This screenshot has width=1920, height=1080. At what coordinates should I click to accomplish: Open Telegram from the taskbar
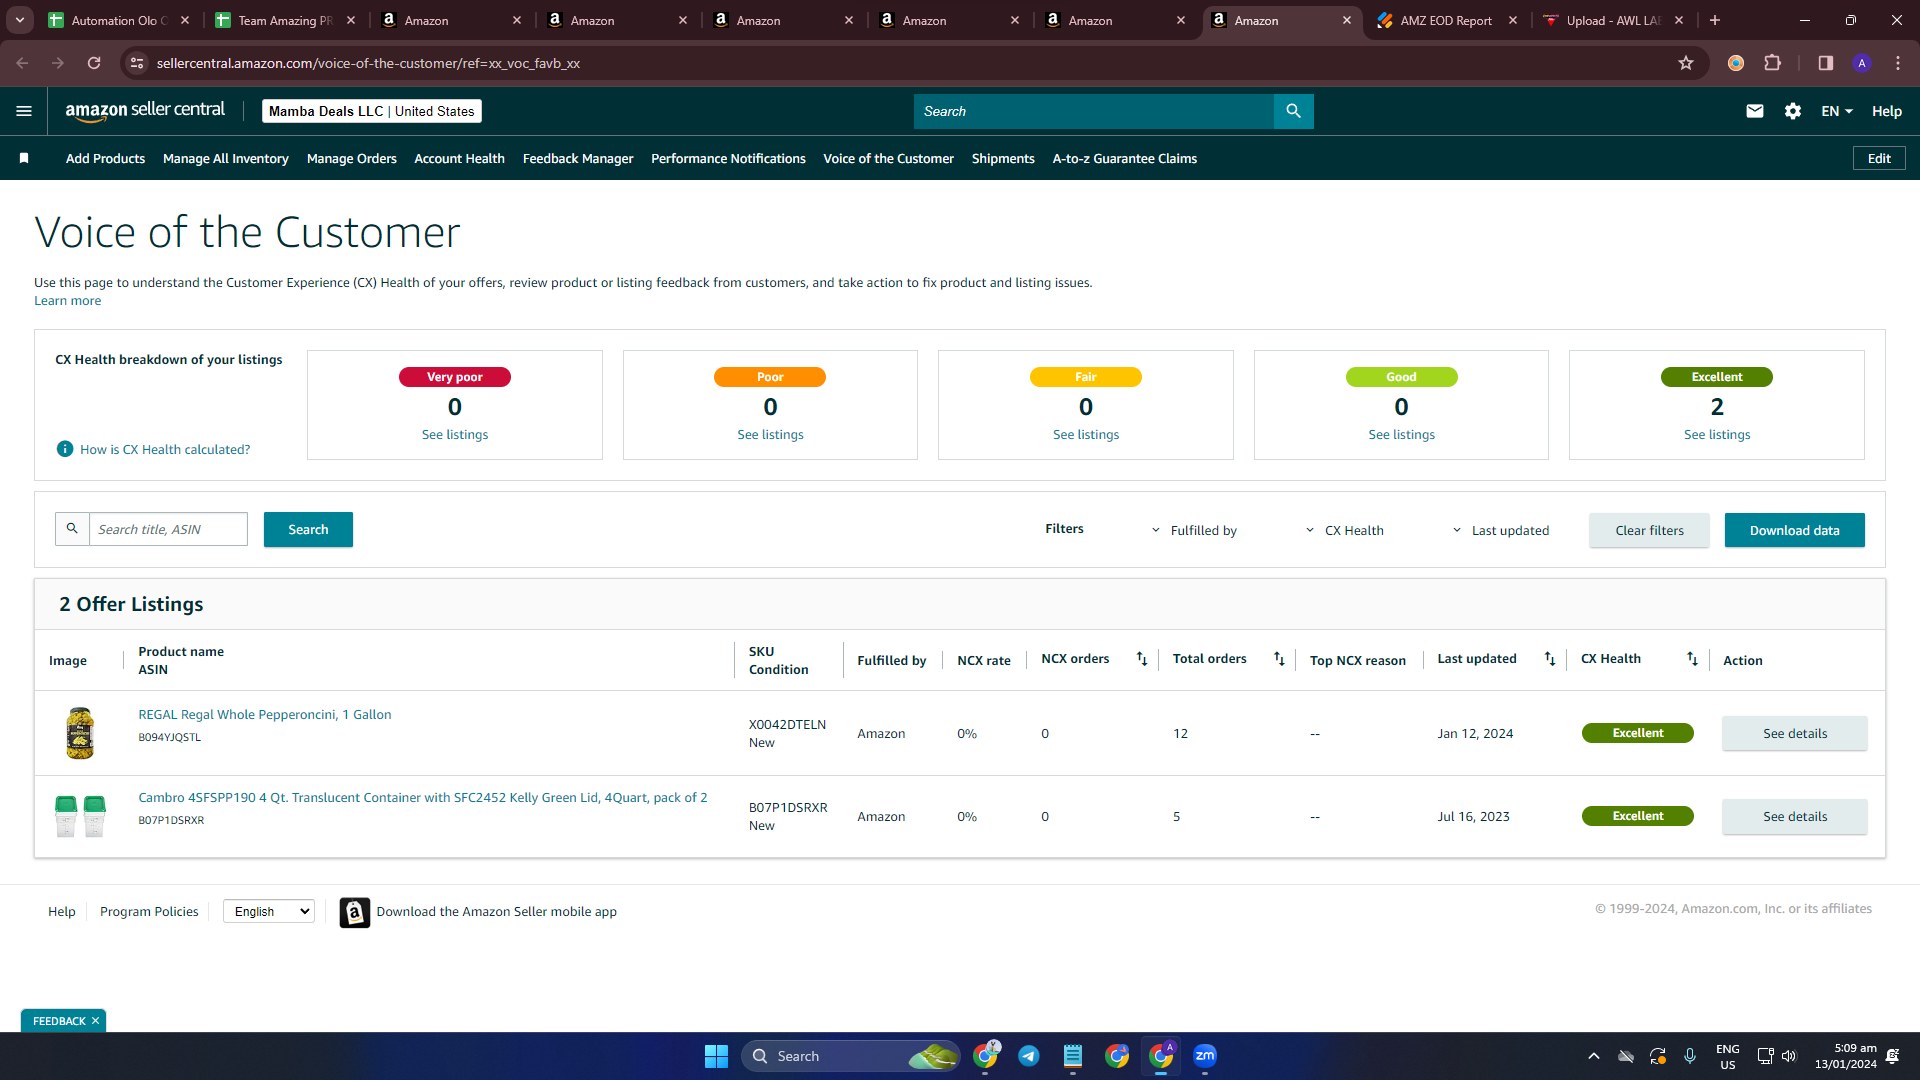pyautogui.click(x=1029, y=1056)
